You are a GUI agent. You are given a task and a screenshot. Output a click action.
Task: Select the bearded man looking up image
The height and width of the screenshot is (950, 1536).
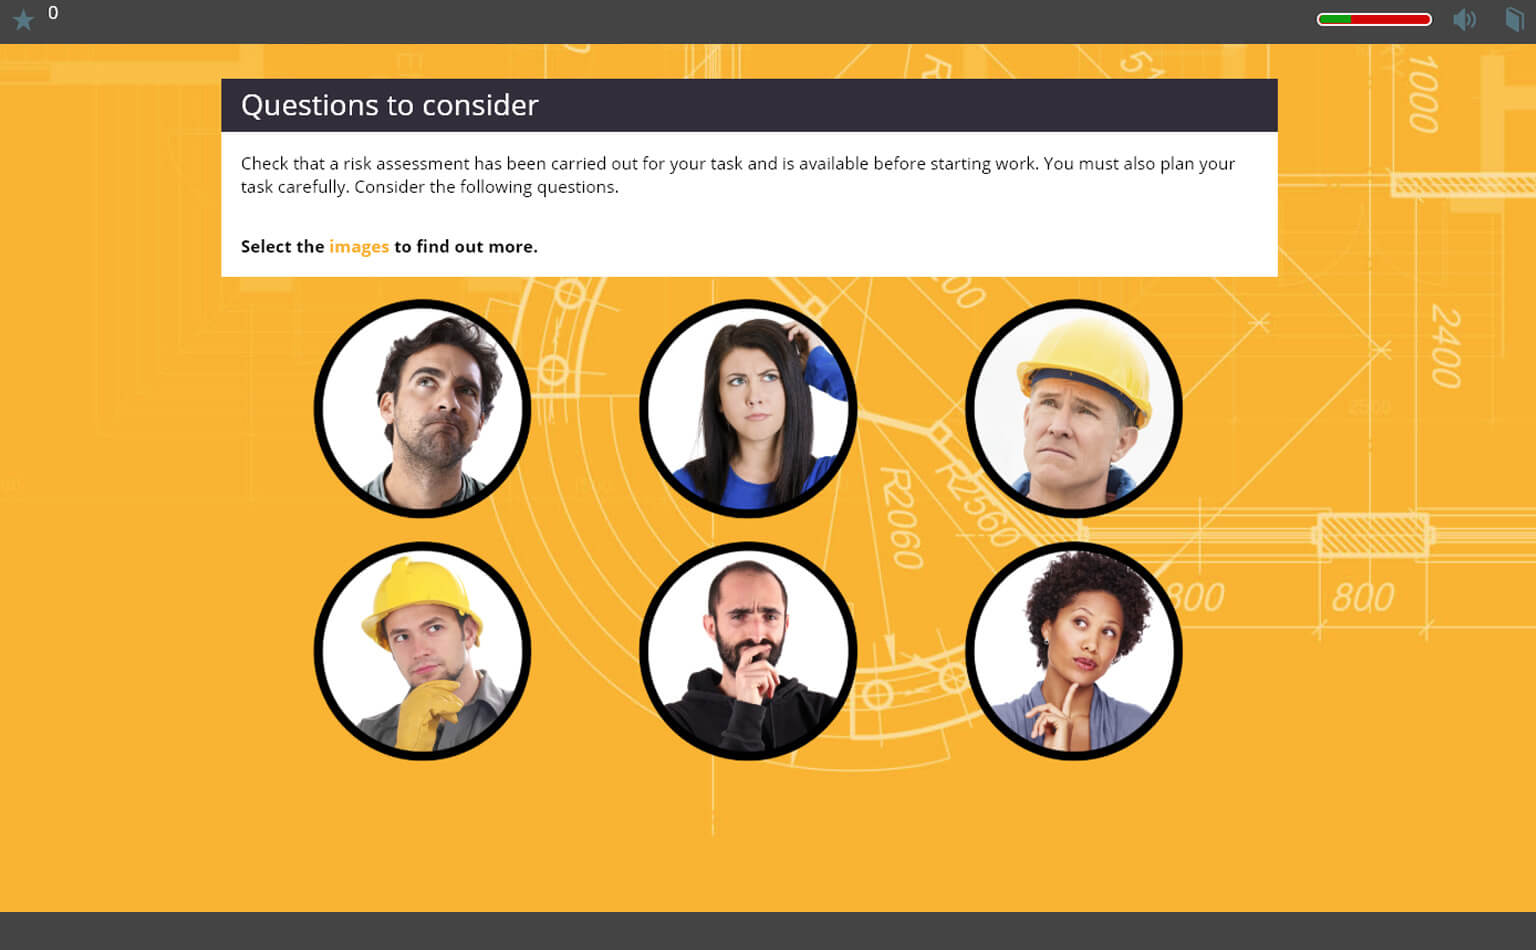tap(422, 408)
